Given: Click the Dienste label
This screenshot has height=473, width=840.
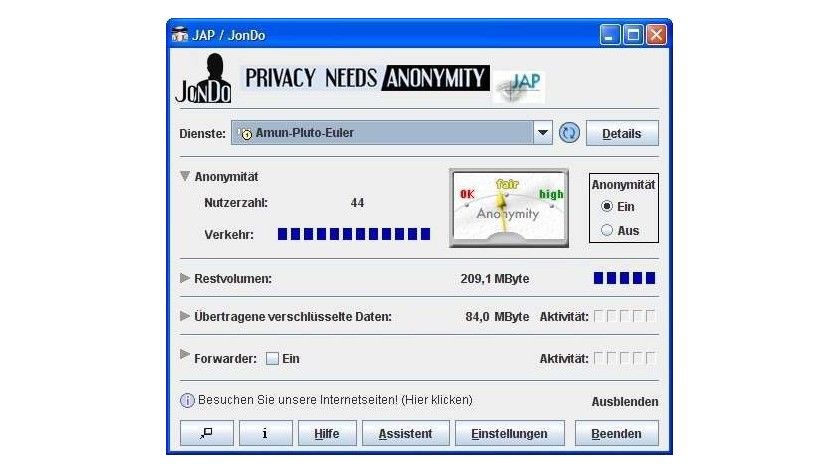Looking at the screenshot, I should tap(202, 133).
